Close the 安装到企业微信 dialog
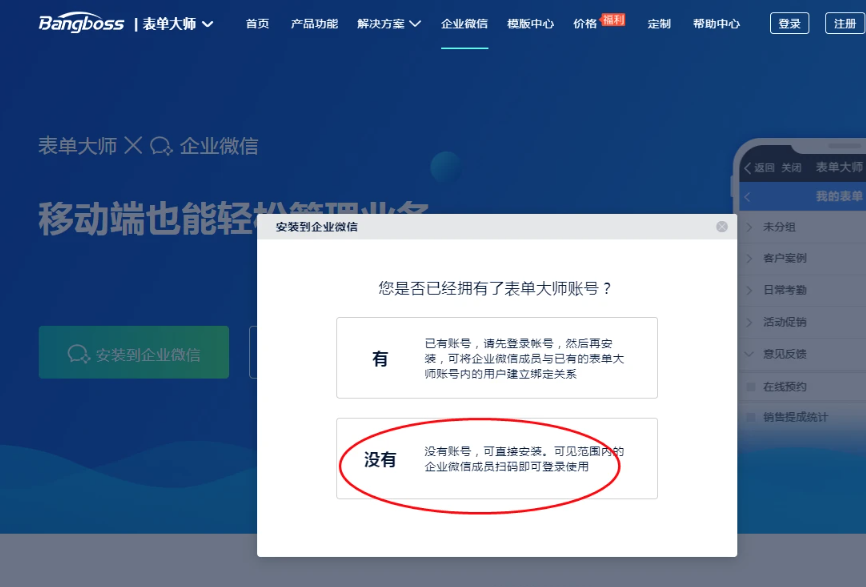866x587 pixels. pyautogui.click(x=722, y=227)
